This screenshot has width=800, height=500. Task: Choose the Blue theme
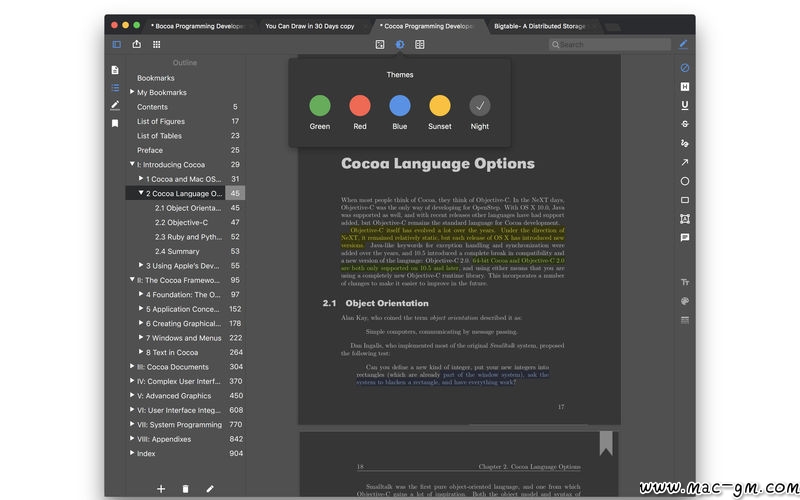pyautogui.click(x=399, y=106)
